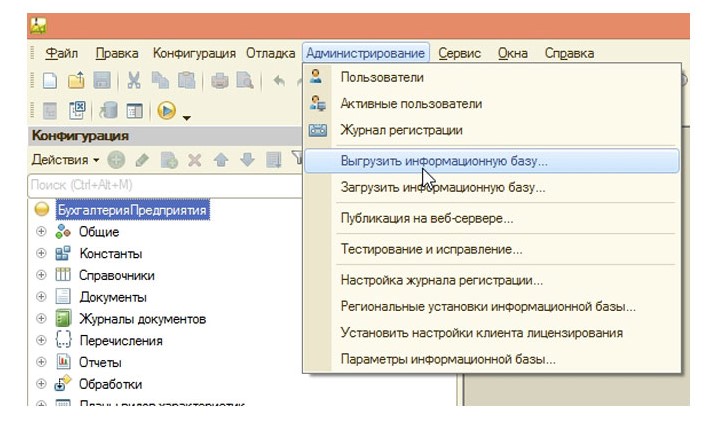Click the Move up arrow icon
Viewport: 709px width, 421px height.
pyautogui.click(x=222, y=159)
